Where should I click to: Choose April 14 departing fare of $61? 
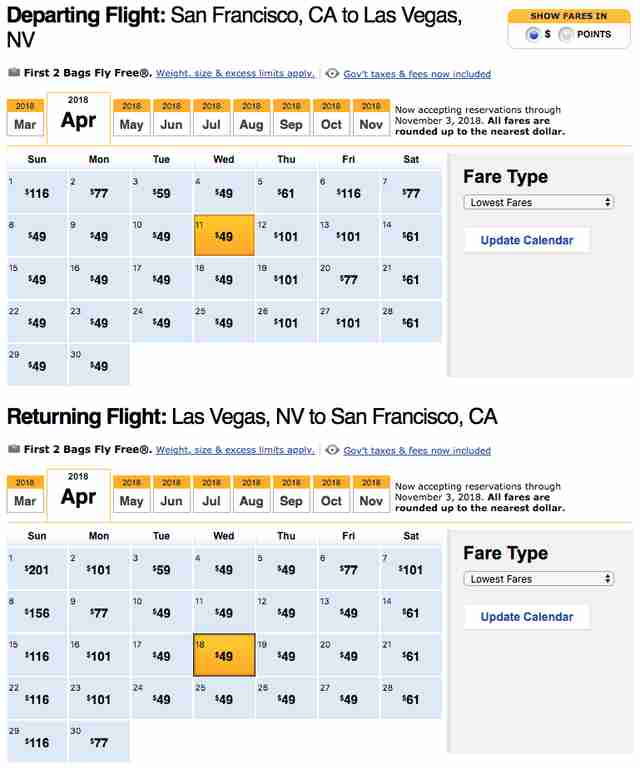point(411,236)
